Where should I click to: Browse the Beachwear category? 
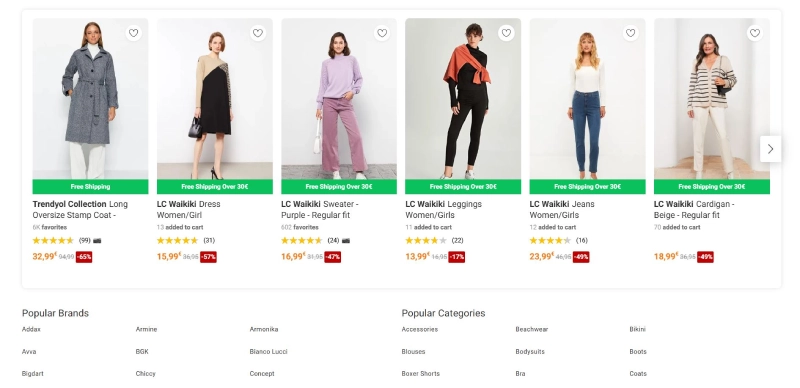coord(532,329)
